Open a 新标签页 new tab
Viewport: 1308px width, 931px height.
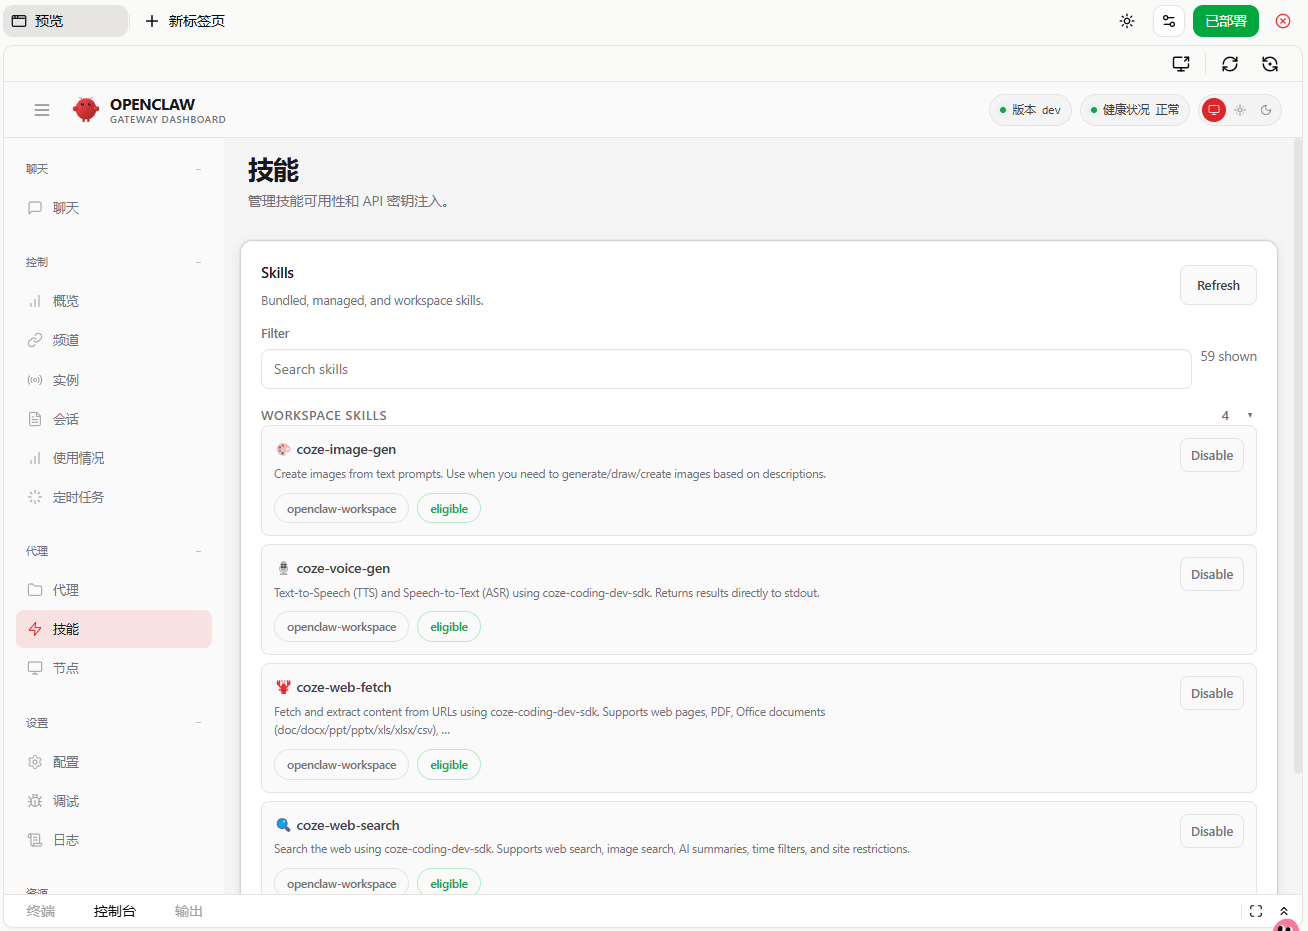point(185,21)
